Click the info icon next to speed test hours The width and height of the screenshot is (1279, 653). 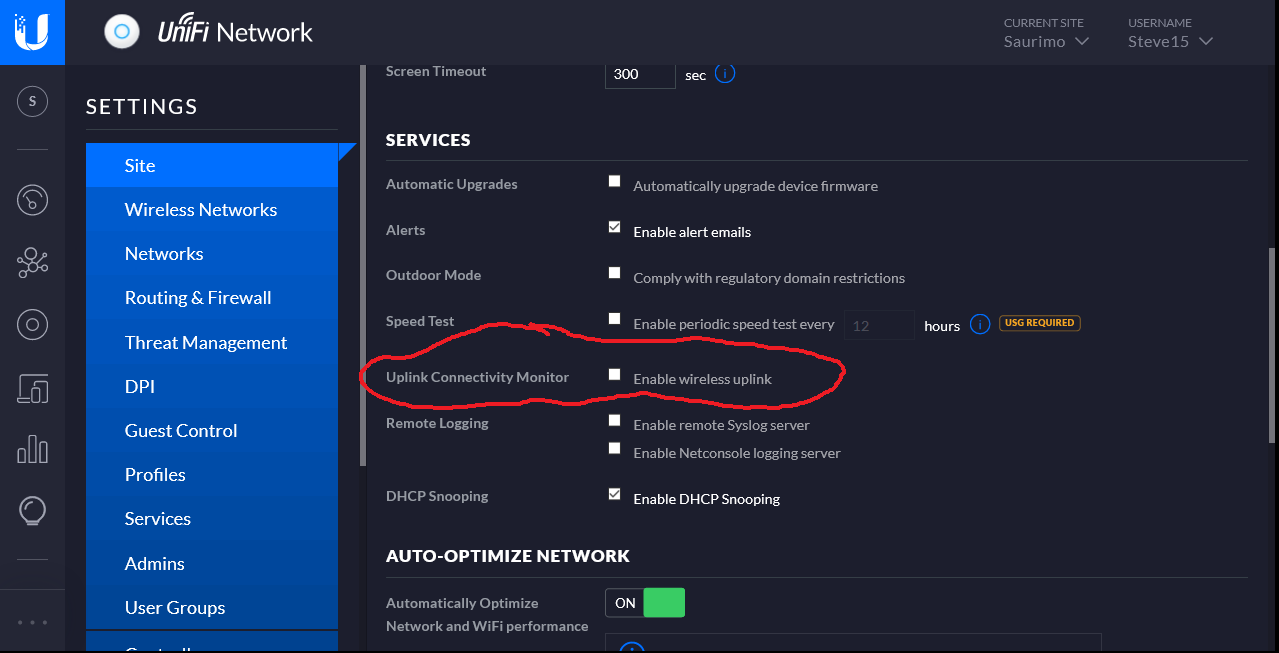tap(980, 325)
